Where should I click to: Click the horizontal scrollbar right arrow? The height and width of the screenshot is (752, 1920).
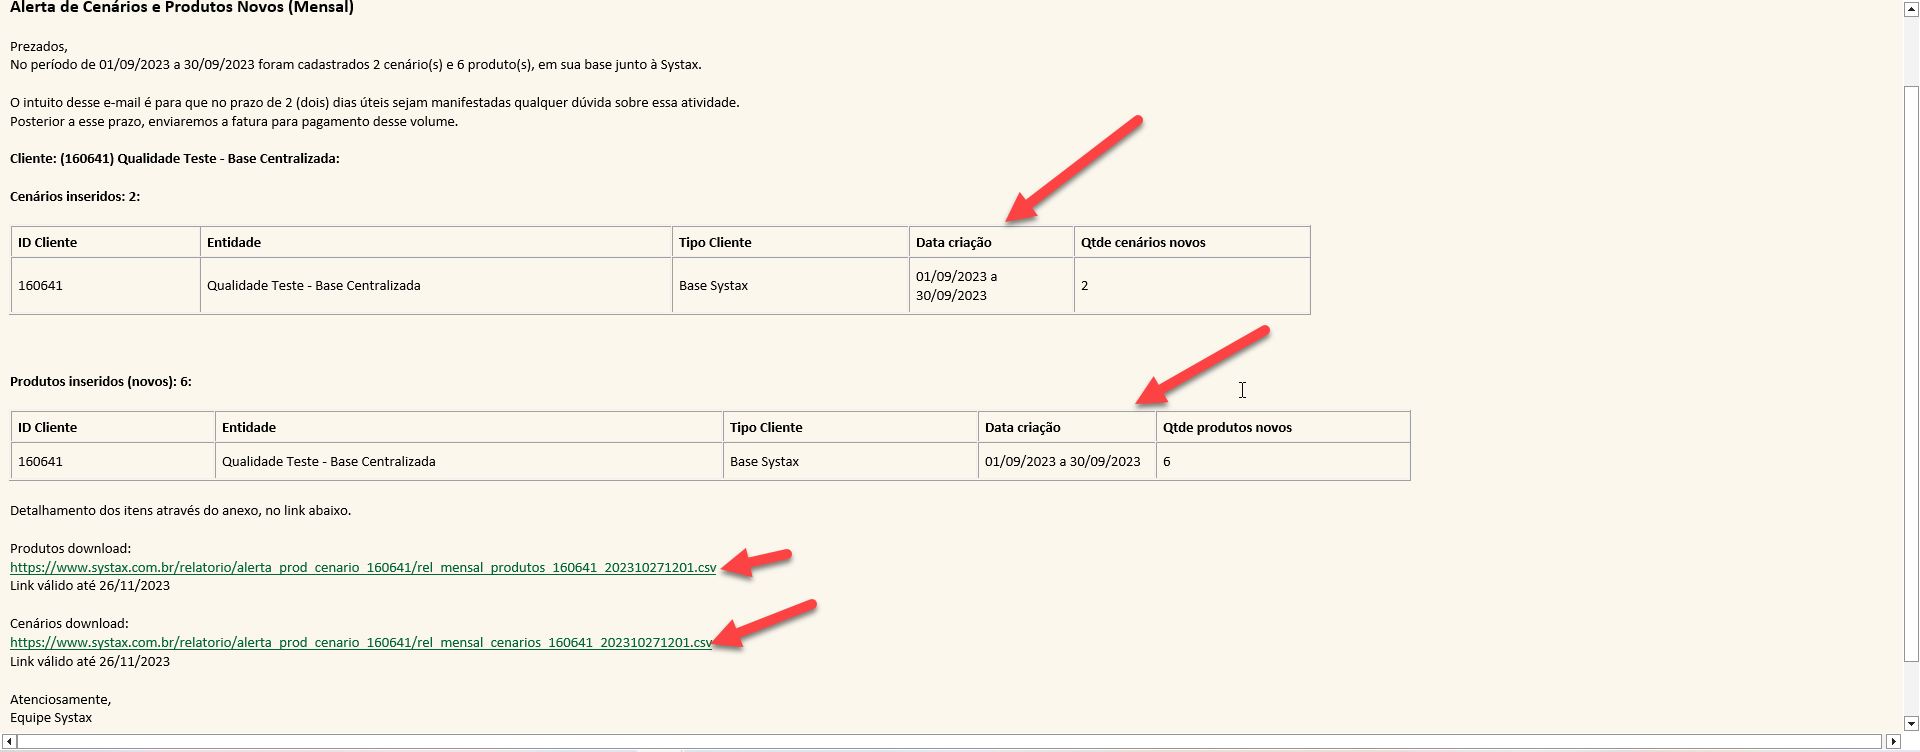coord(1892,741)
